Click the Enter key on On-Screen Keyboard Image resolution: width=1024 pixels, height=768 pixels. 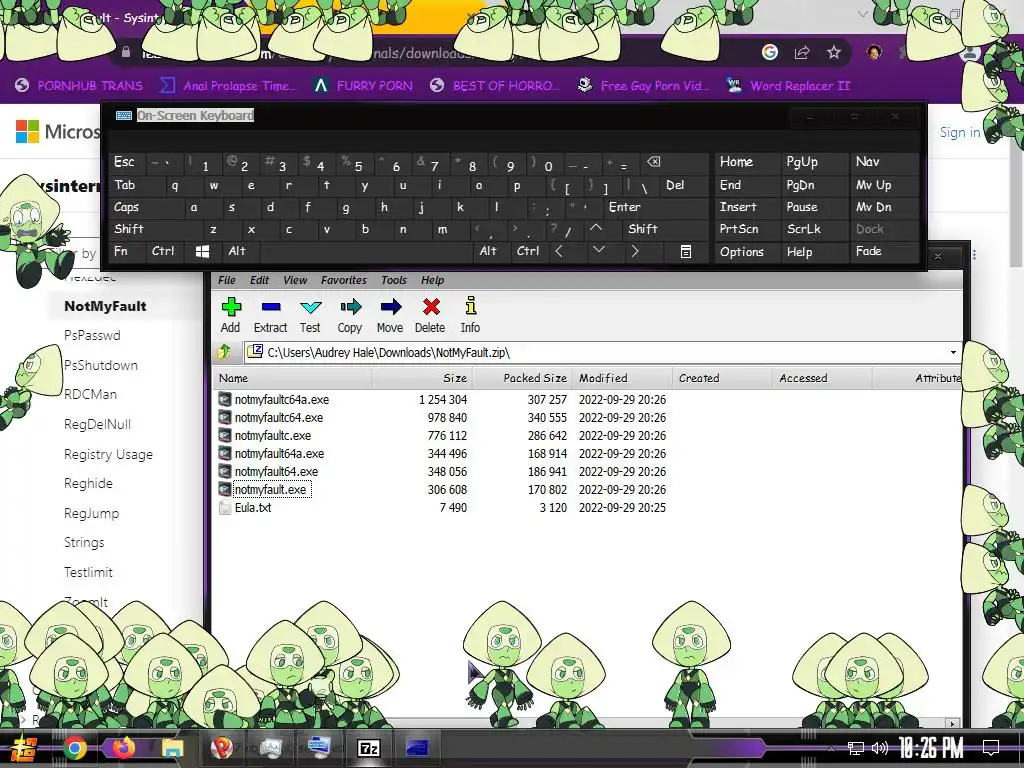click(655, 207)
